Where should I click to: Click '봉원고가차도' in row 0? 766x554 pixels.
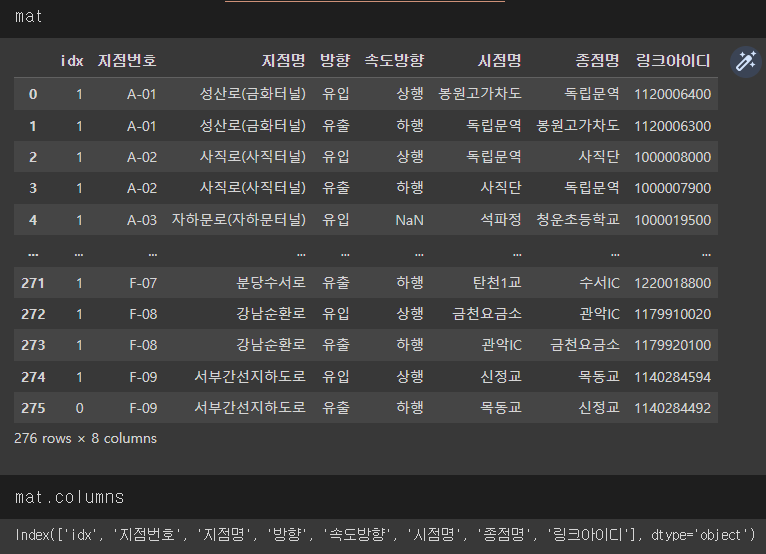(x=480, y=94)
